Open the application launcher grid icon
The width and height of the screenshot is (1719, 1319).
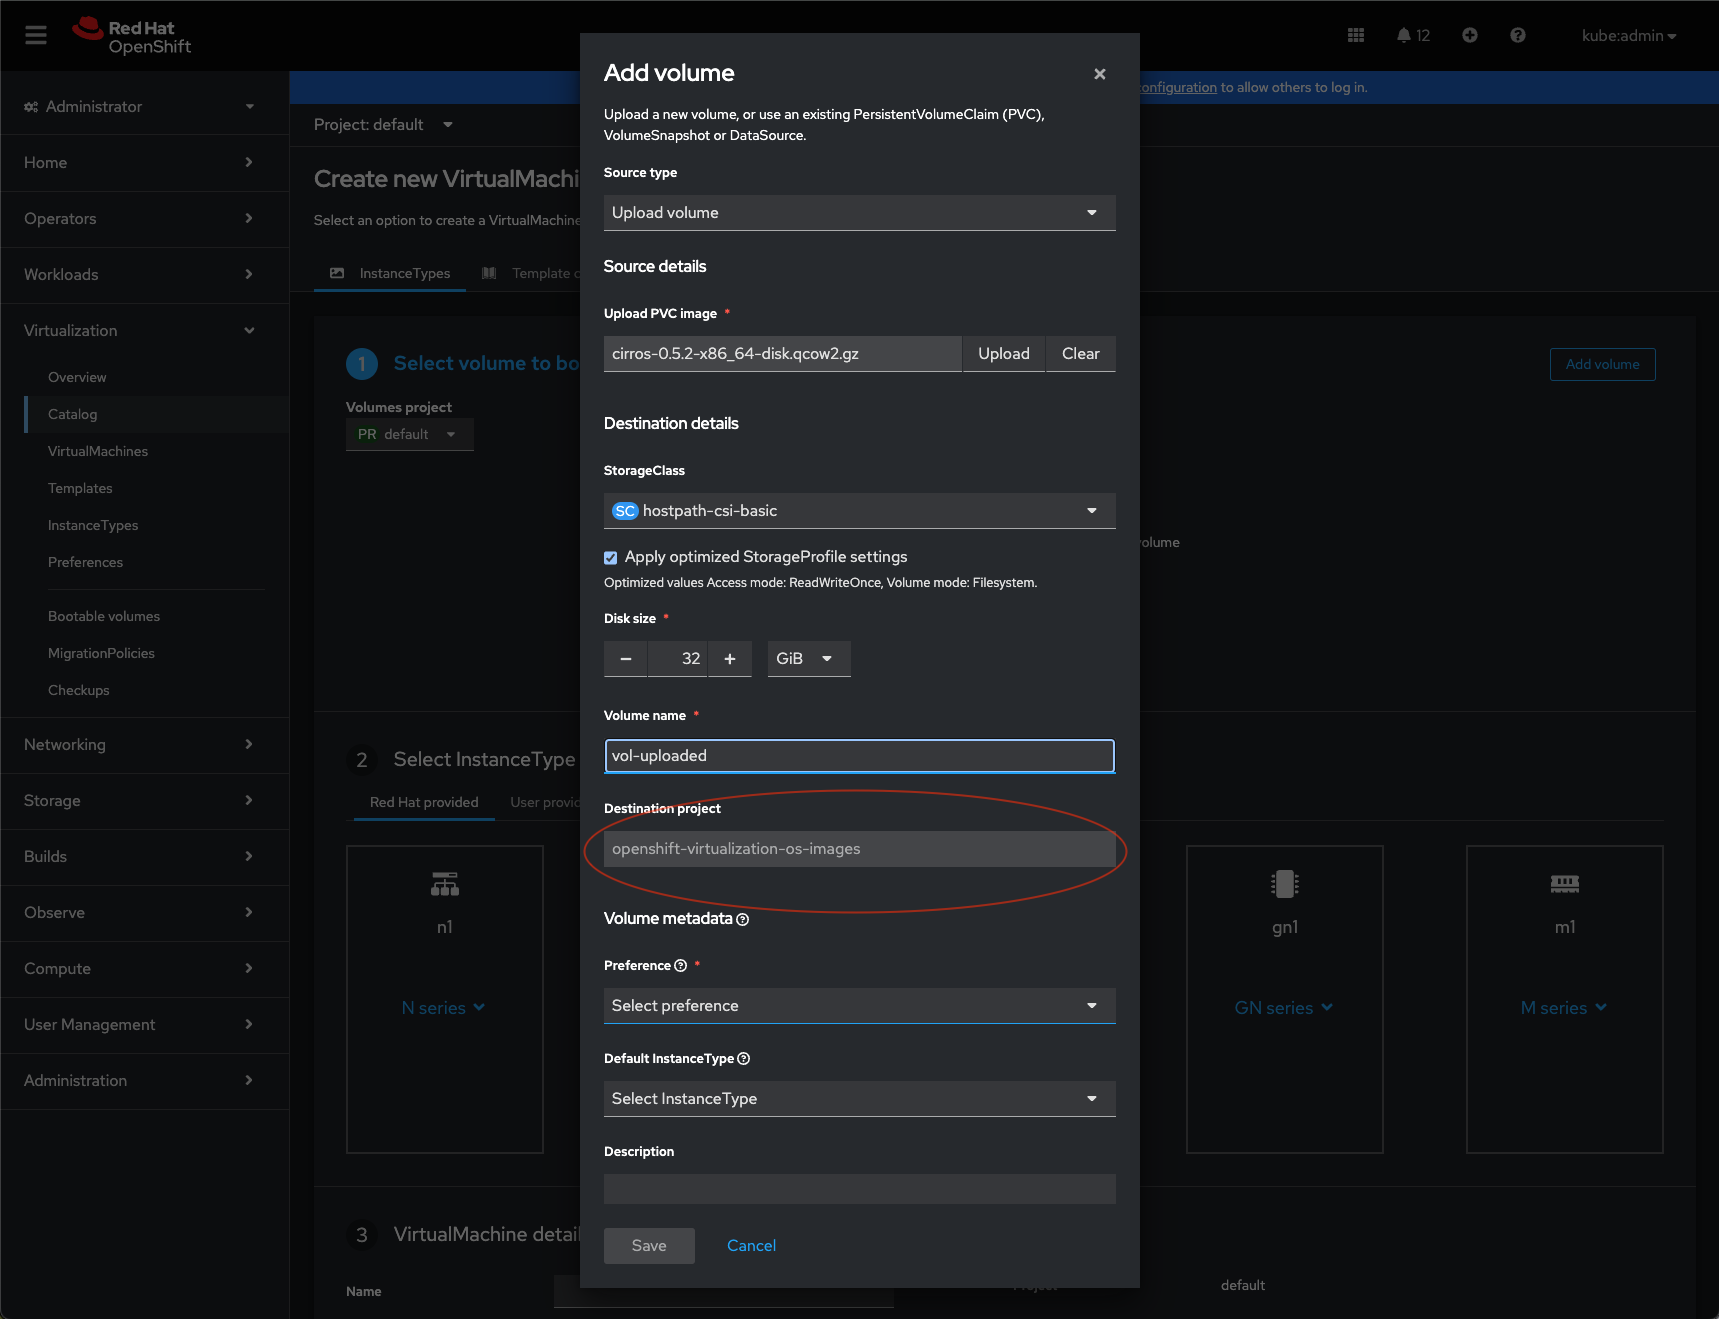[1356, 36]
